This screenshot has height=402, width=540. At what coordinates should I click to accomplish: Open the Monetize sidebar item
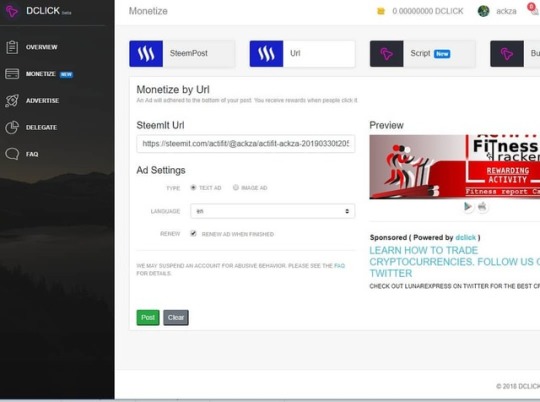[x=41, y=74]
